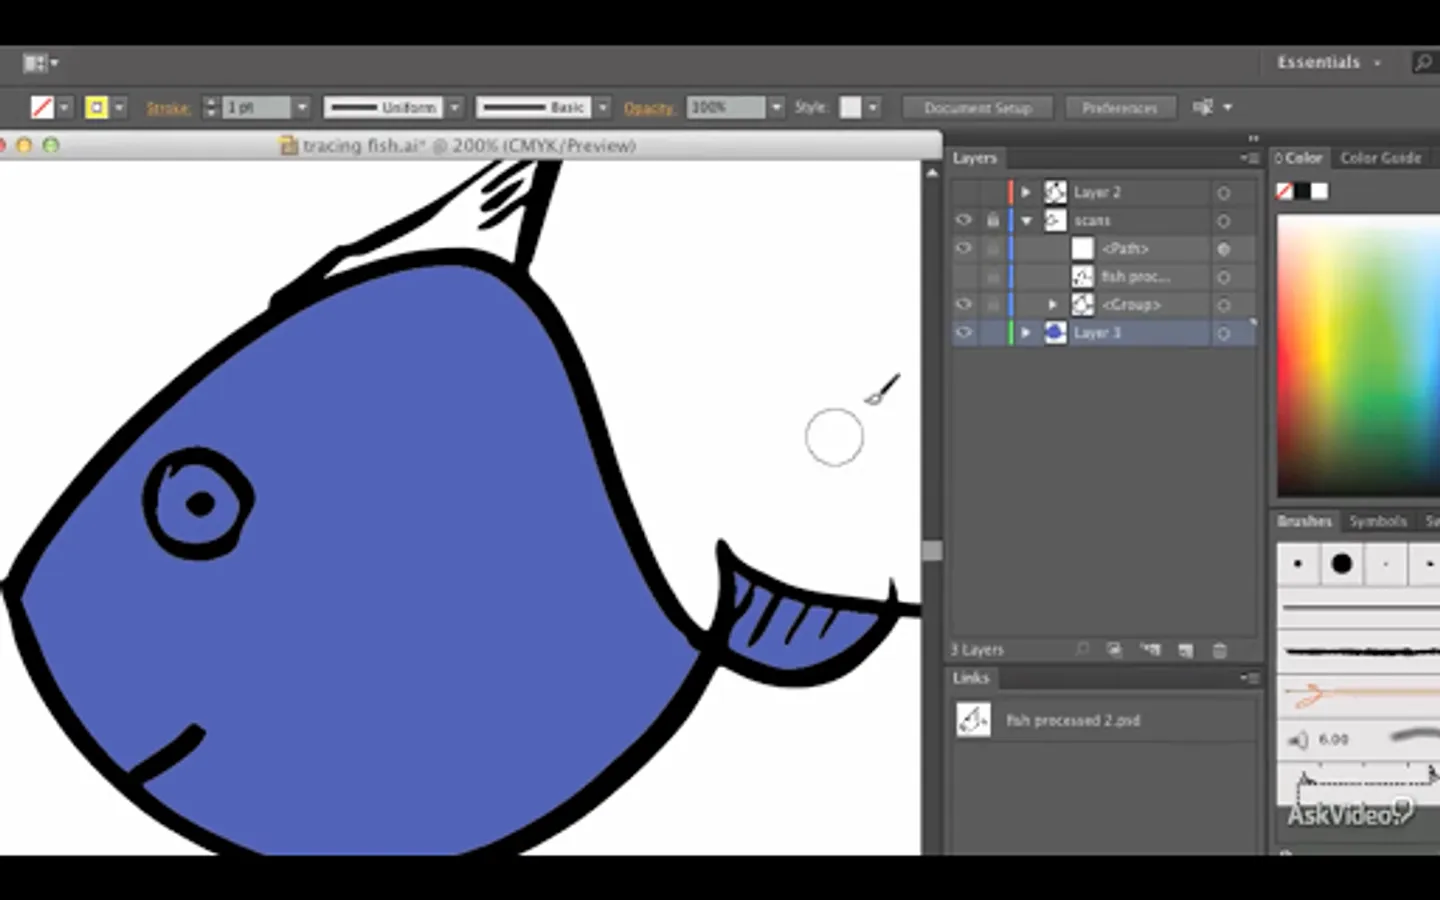Click the fill color box in control bar
Image resolution: width=1440 pixels, height=900 pixels.
click(x=42, y=107)
